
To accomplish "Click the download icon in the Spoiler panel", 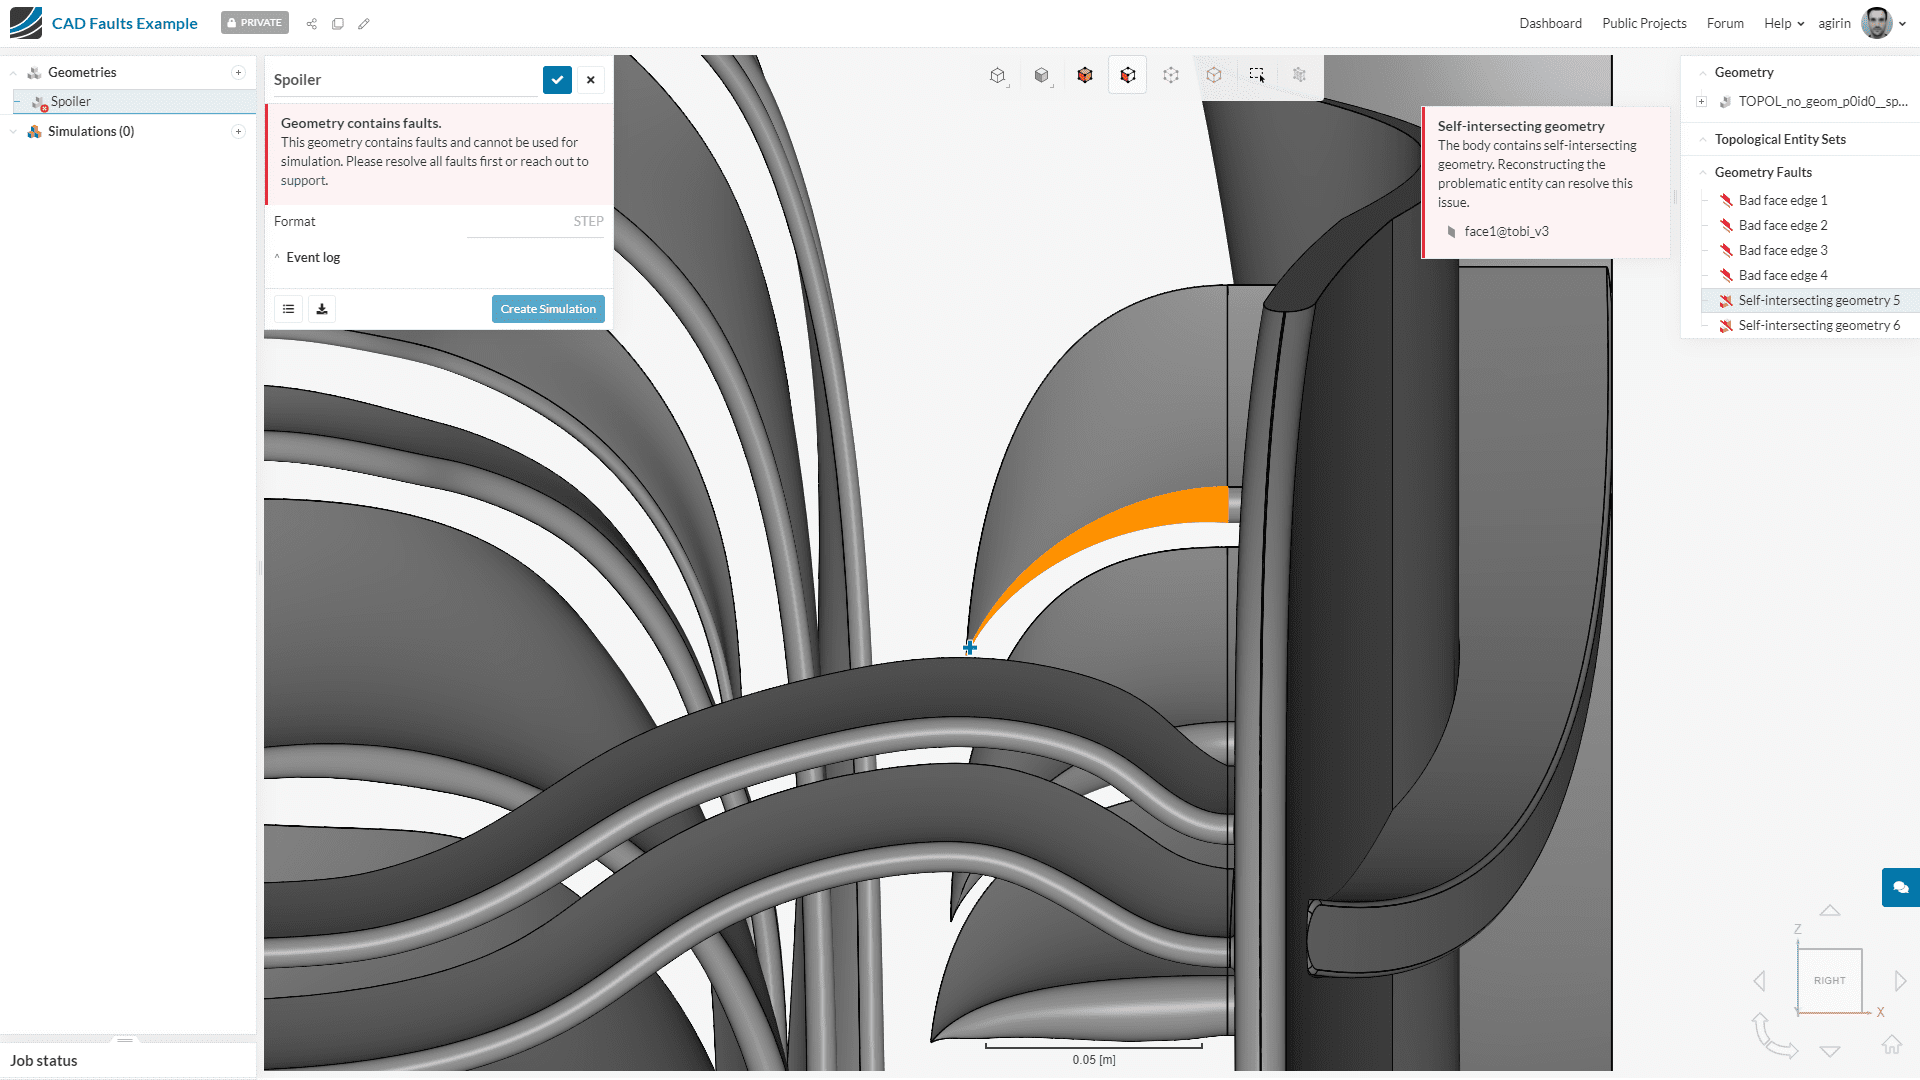I will click(x=322, y=309).
